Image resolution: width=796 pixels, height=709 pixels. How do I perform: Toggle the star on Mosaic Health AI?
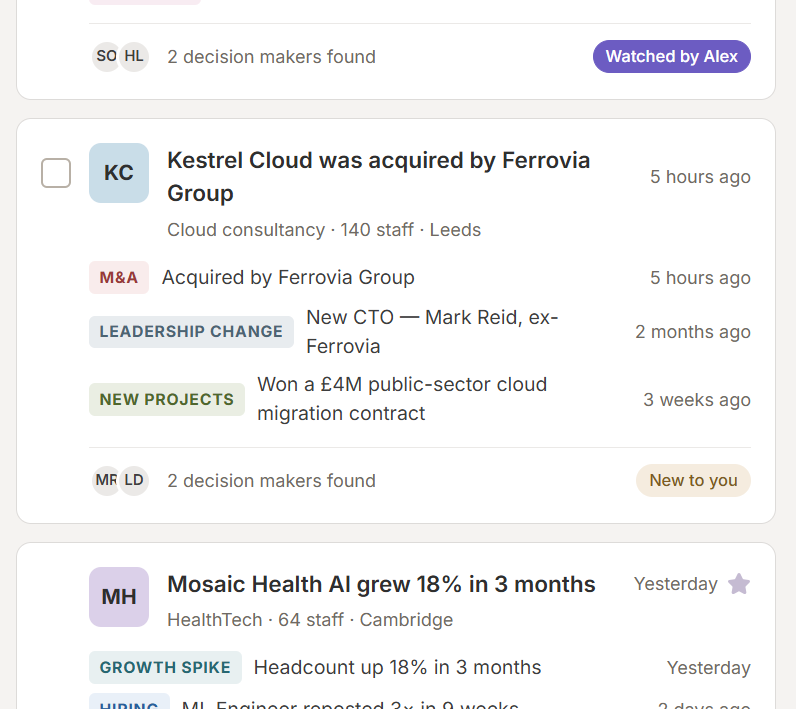point(739,584)
